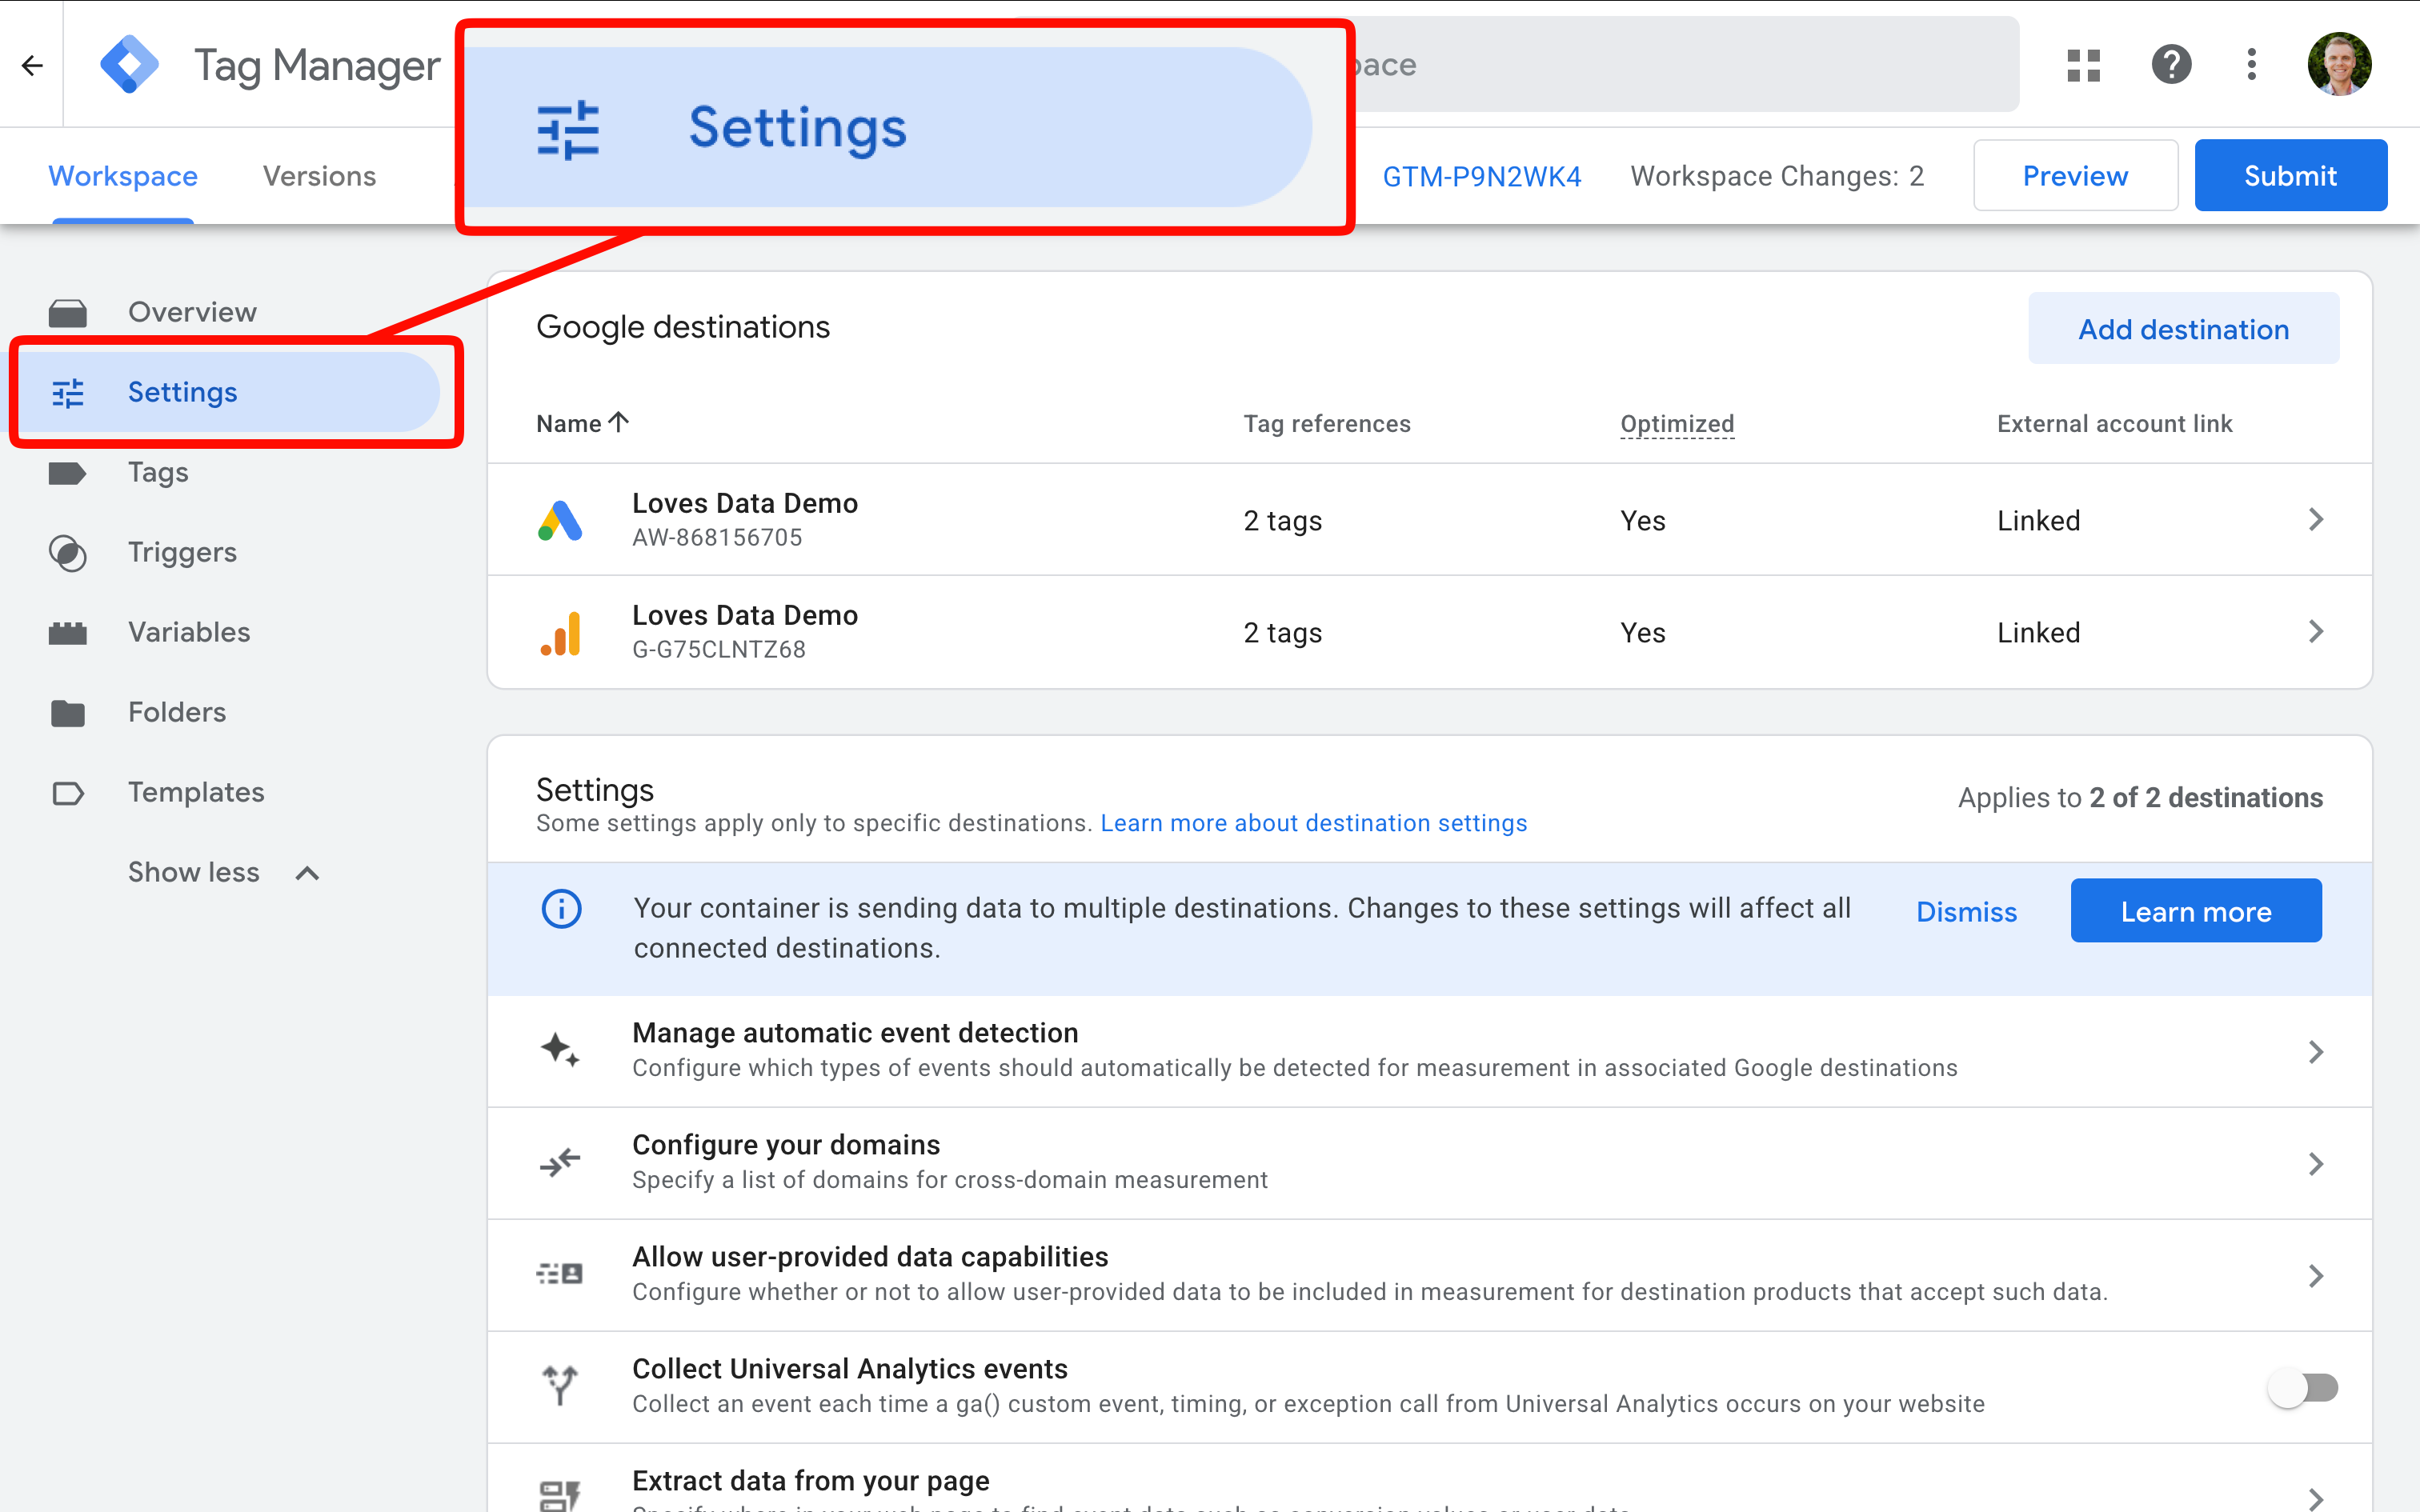
Task: Dismiss the multiple destinations notice
Action: [1966, 912]
